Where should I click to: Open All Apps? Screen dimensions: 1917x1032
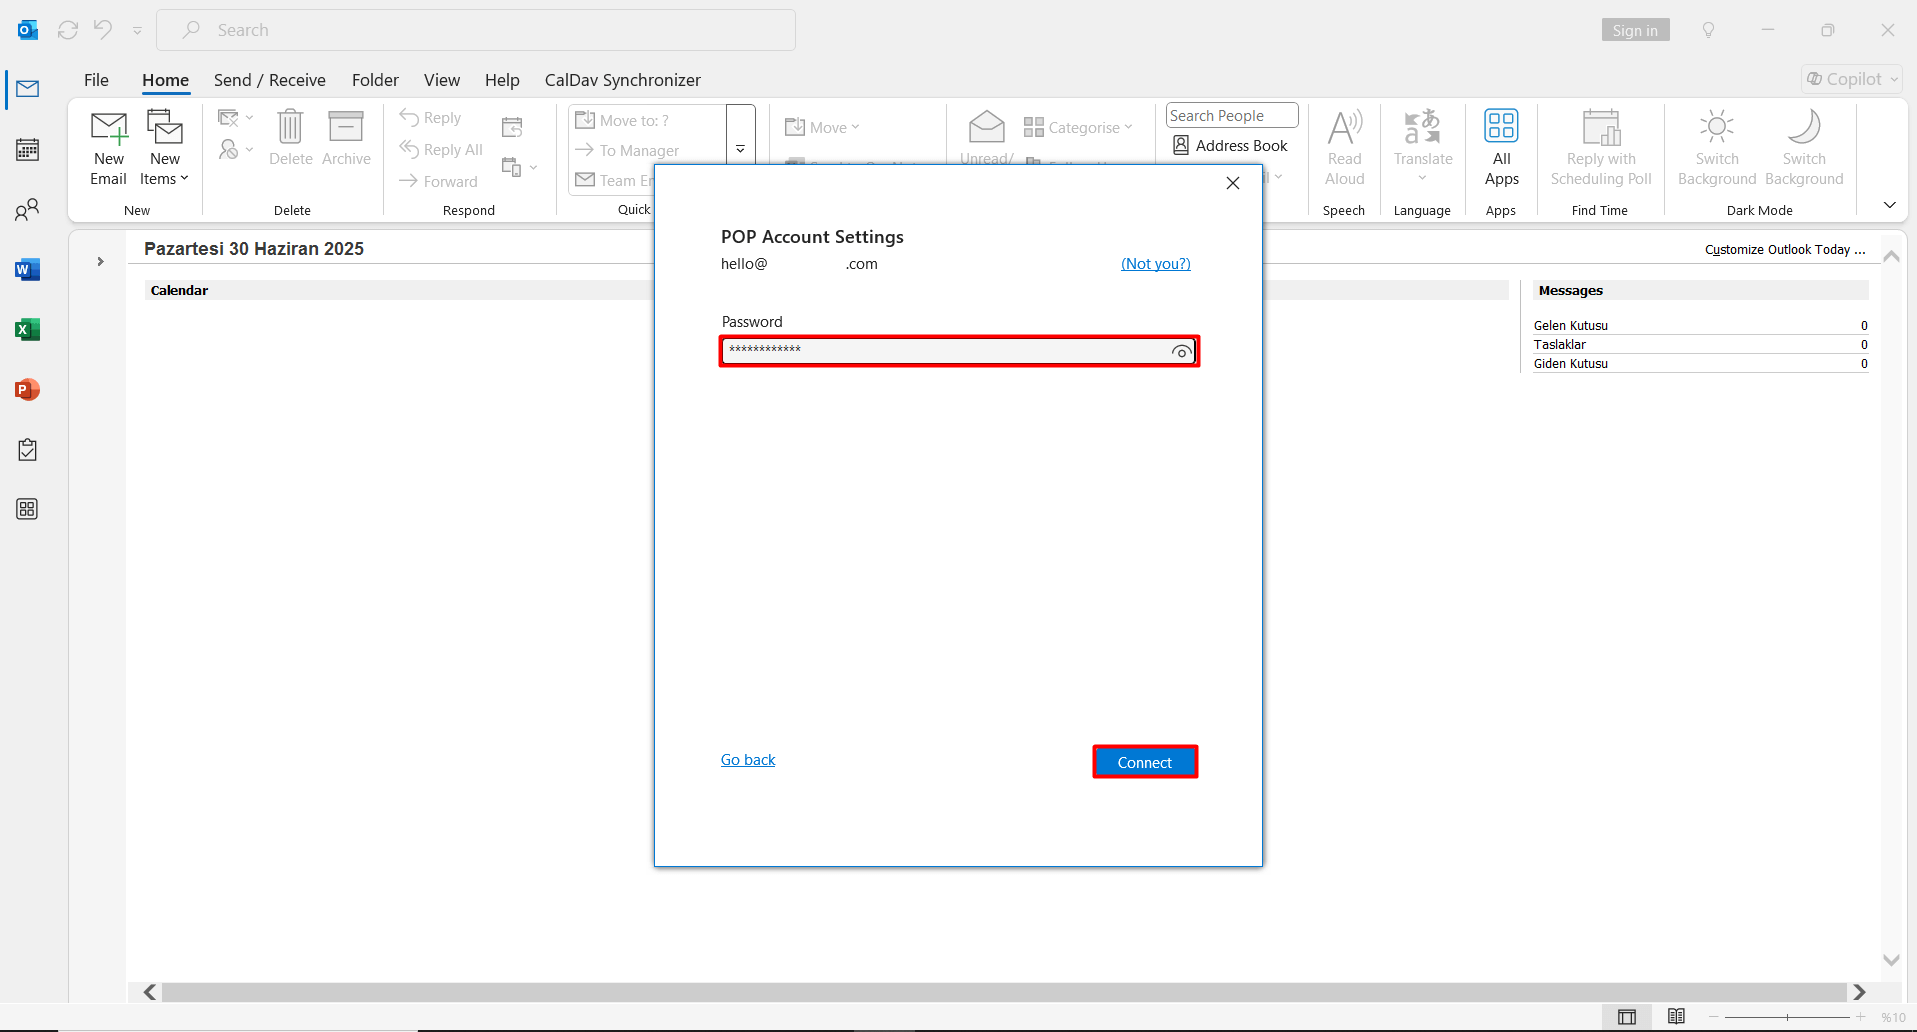coord(1501,148)
